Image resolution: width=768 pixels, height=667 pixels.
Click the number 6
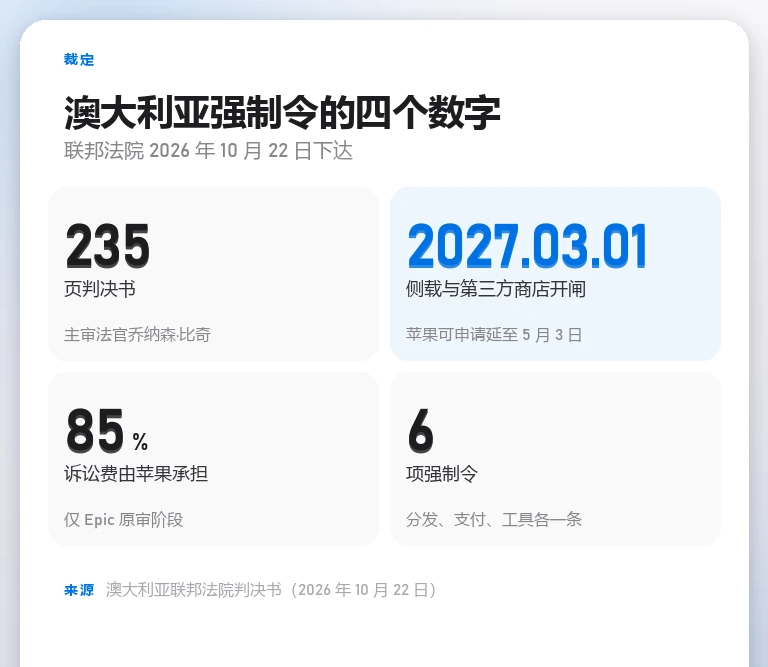click(x=420, y=431)
